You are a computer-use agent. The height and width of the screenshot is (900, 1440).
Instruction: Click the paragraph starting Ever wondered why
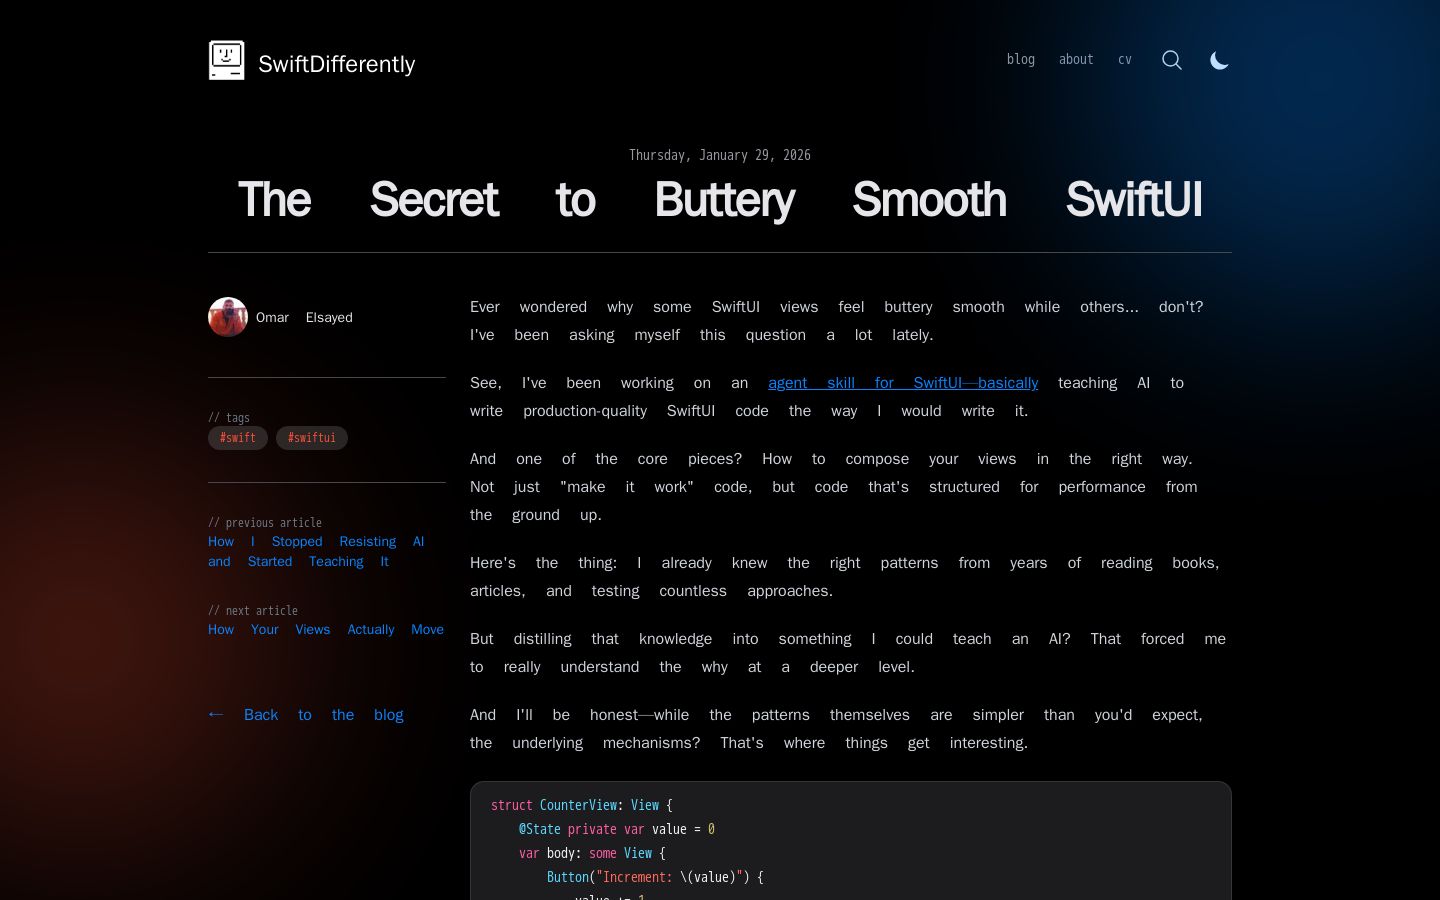coord(850,321)
